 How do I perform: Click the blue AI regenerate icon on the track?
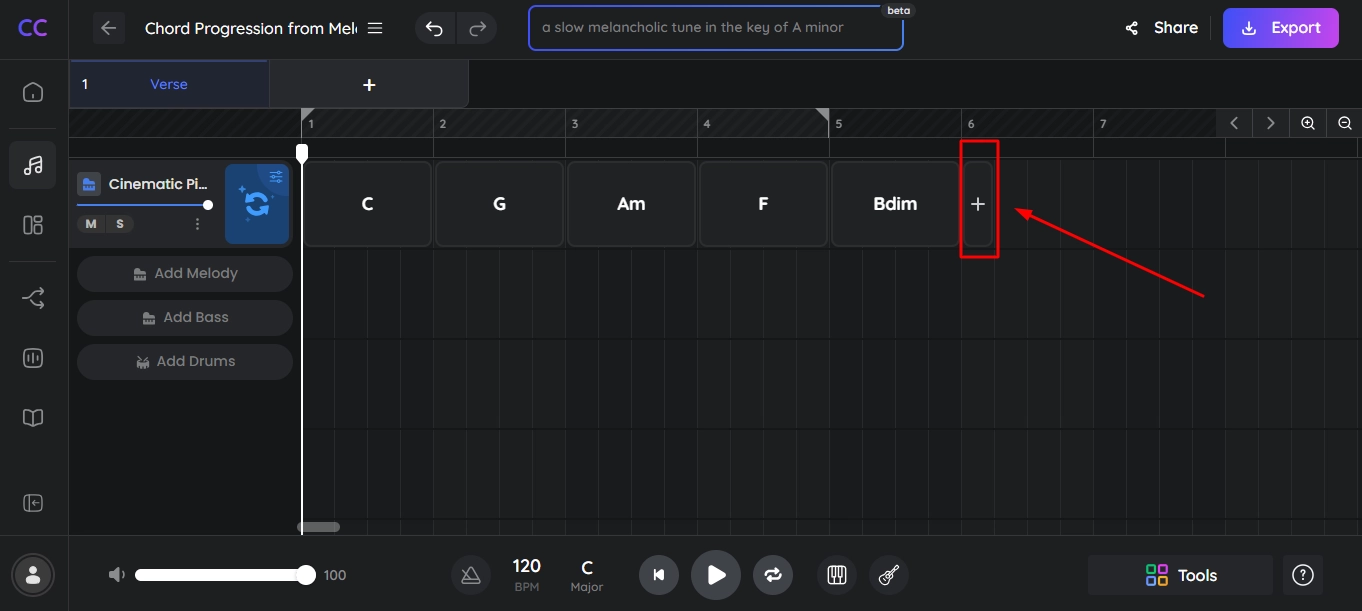pos(257,204)
